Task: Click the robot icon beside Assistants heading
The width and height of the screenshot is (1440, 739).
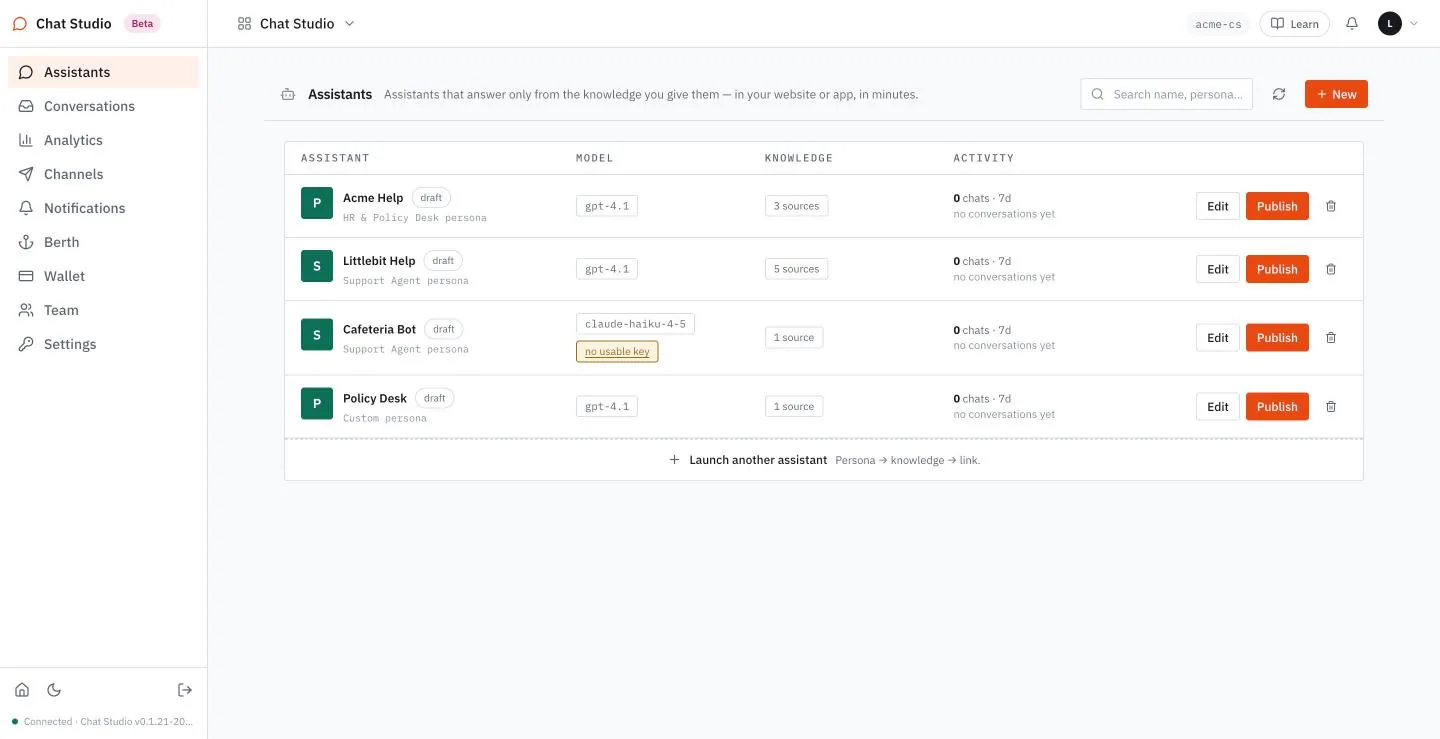Action: coord(288,94)
